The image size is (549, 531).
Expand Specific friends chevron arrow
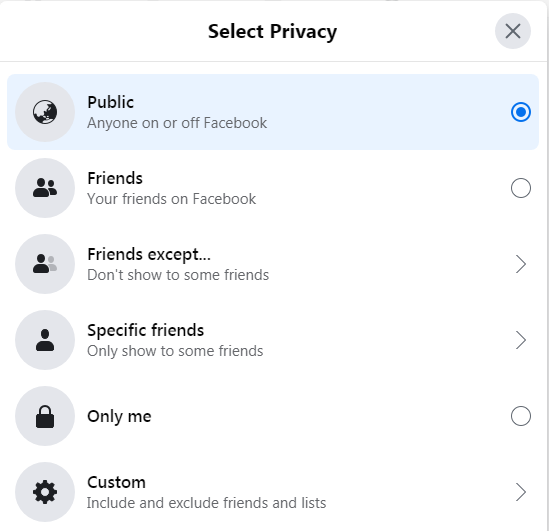(x=521, y=340)
